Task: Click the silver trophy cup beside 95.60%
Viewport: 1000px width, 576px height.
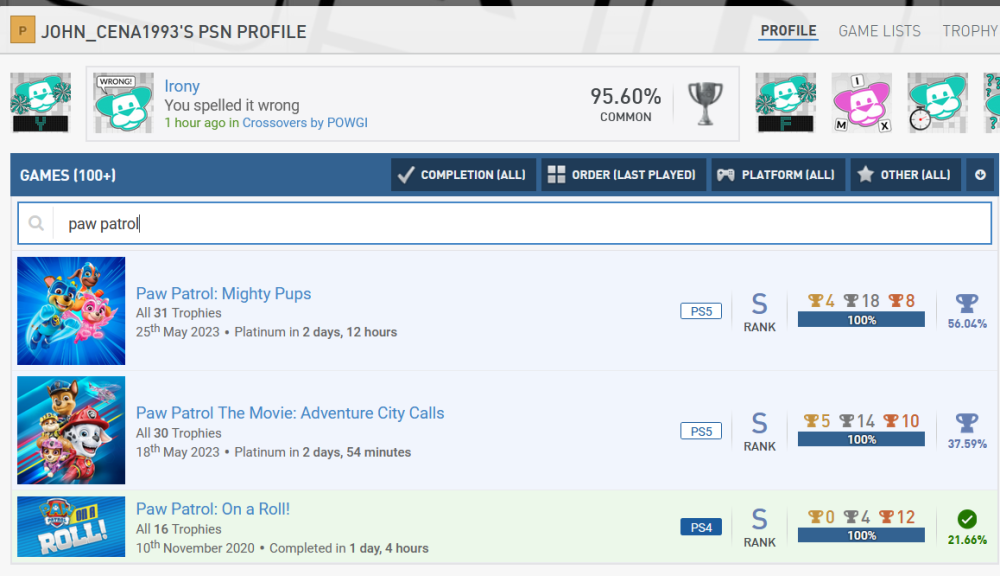Action: coord(706,104)
